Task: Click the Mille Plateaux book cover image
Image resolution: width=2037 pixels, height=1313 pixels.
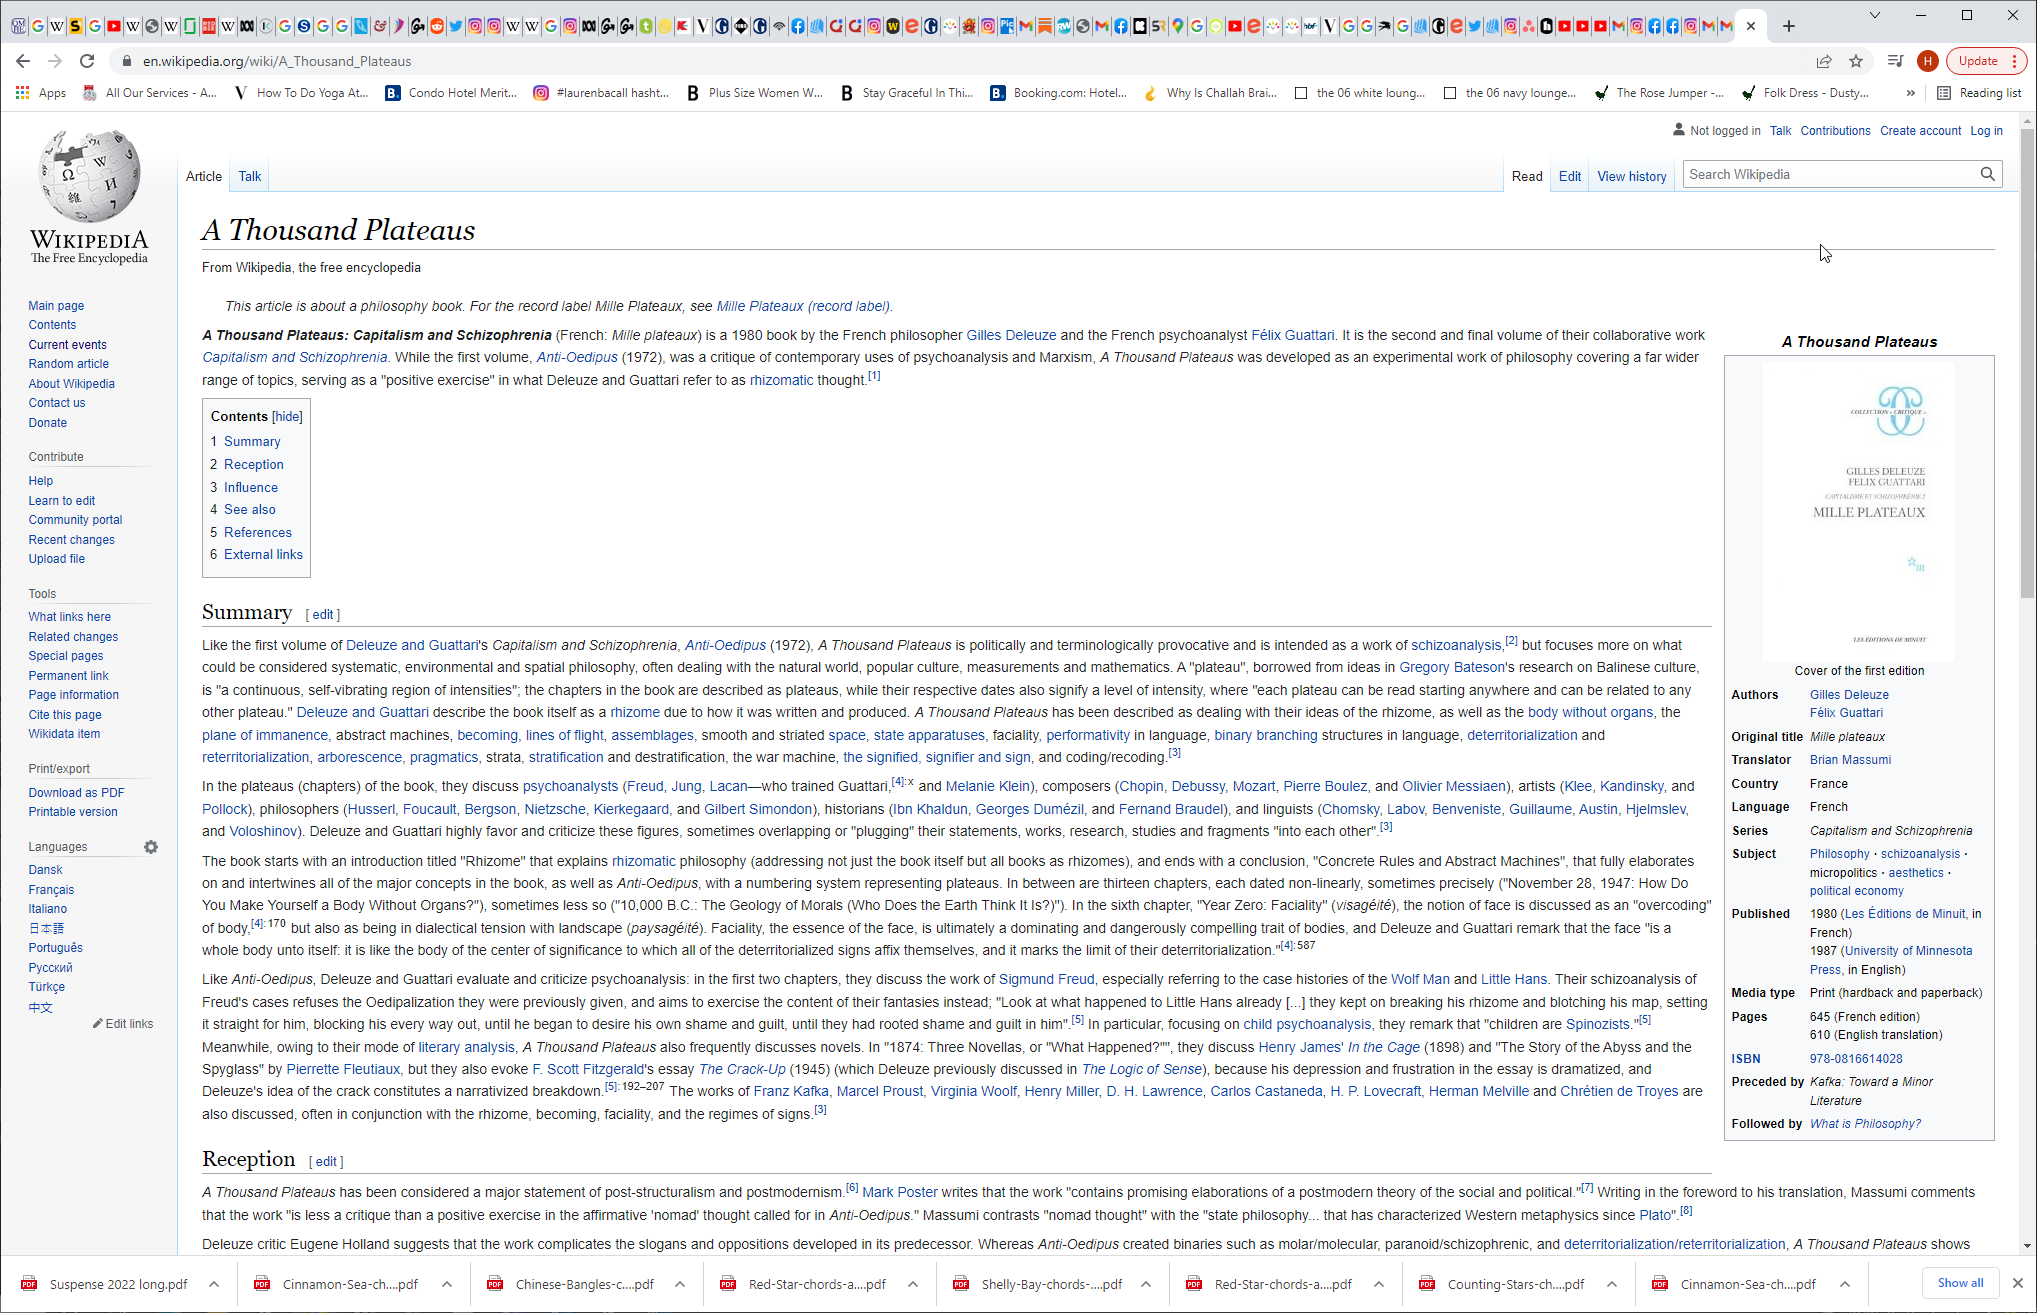Action: tap(1859, 511)
